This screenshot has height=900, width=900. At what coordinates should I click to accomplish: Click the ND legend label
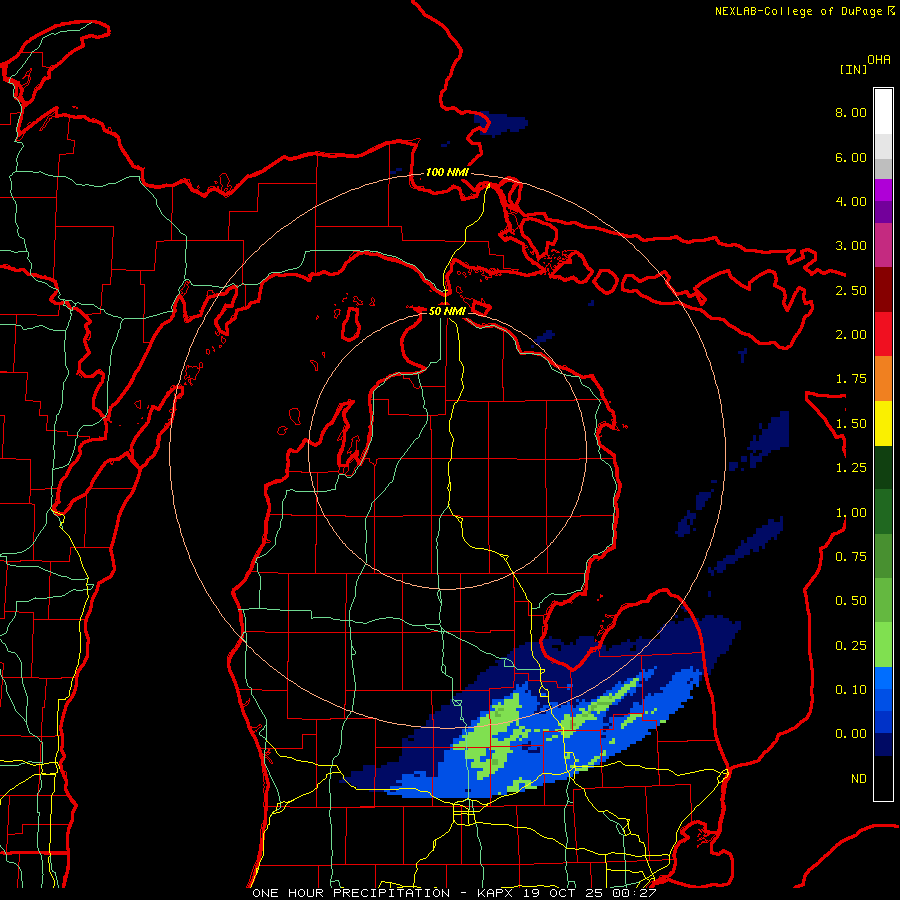[859, 779]
